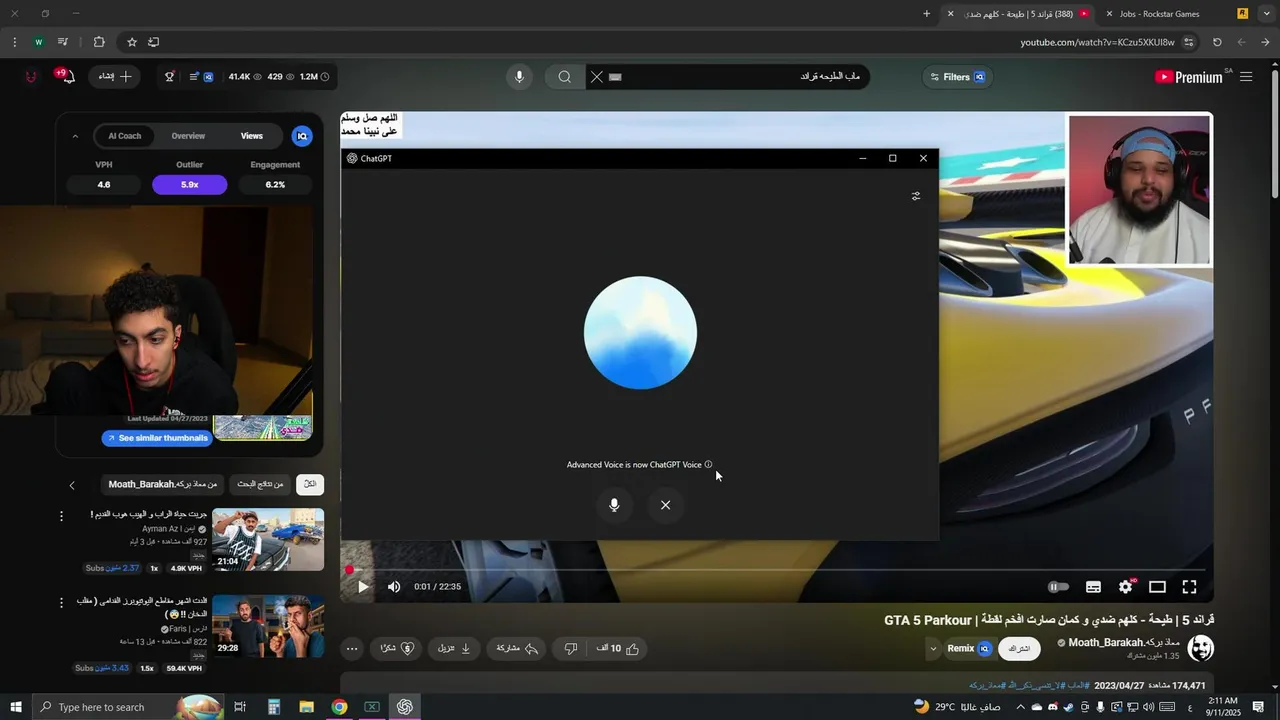Click the YouTube address bar URL
Screen dimensions: 1280x720
point(1097,42)
